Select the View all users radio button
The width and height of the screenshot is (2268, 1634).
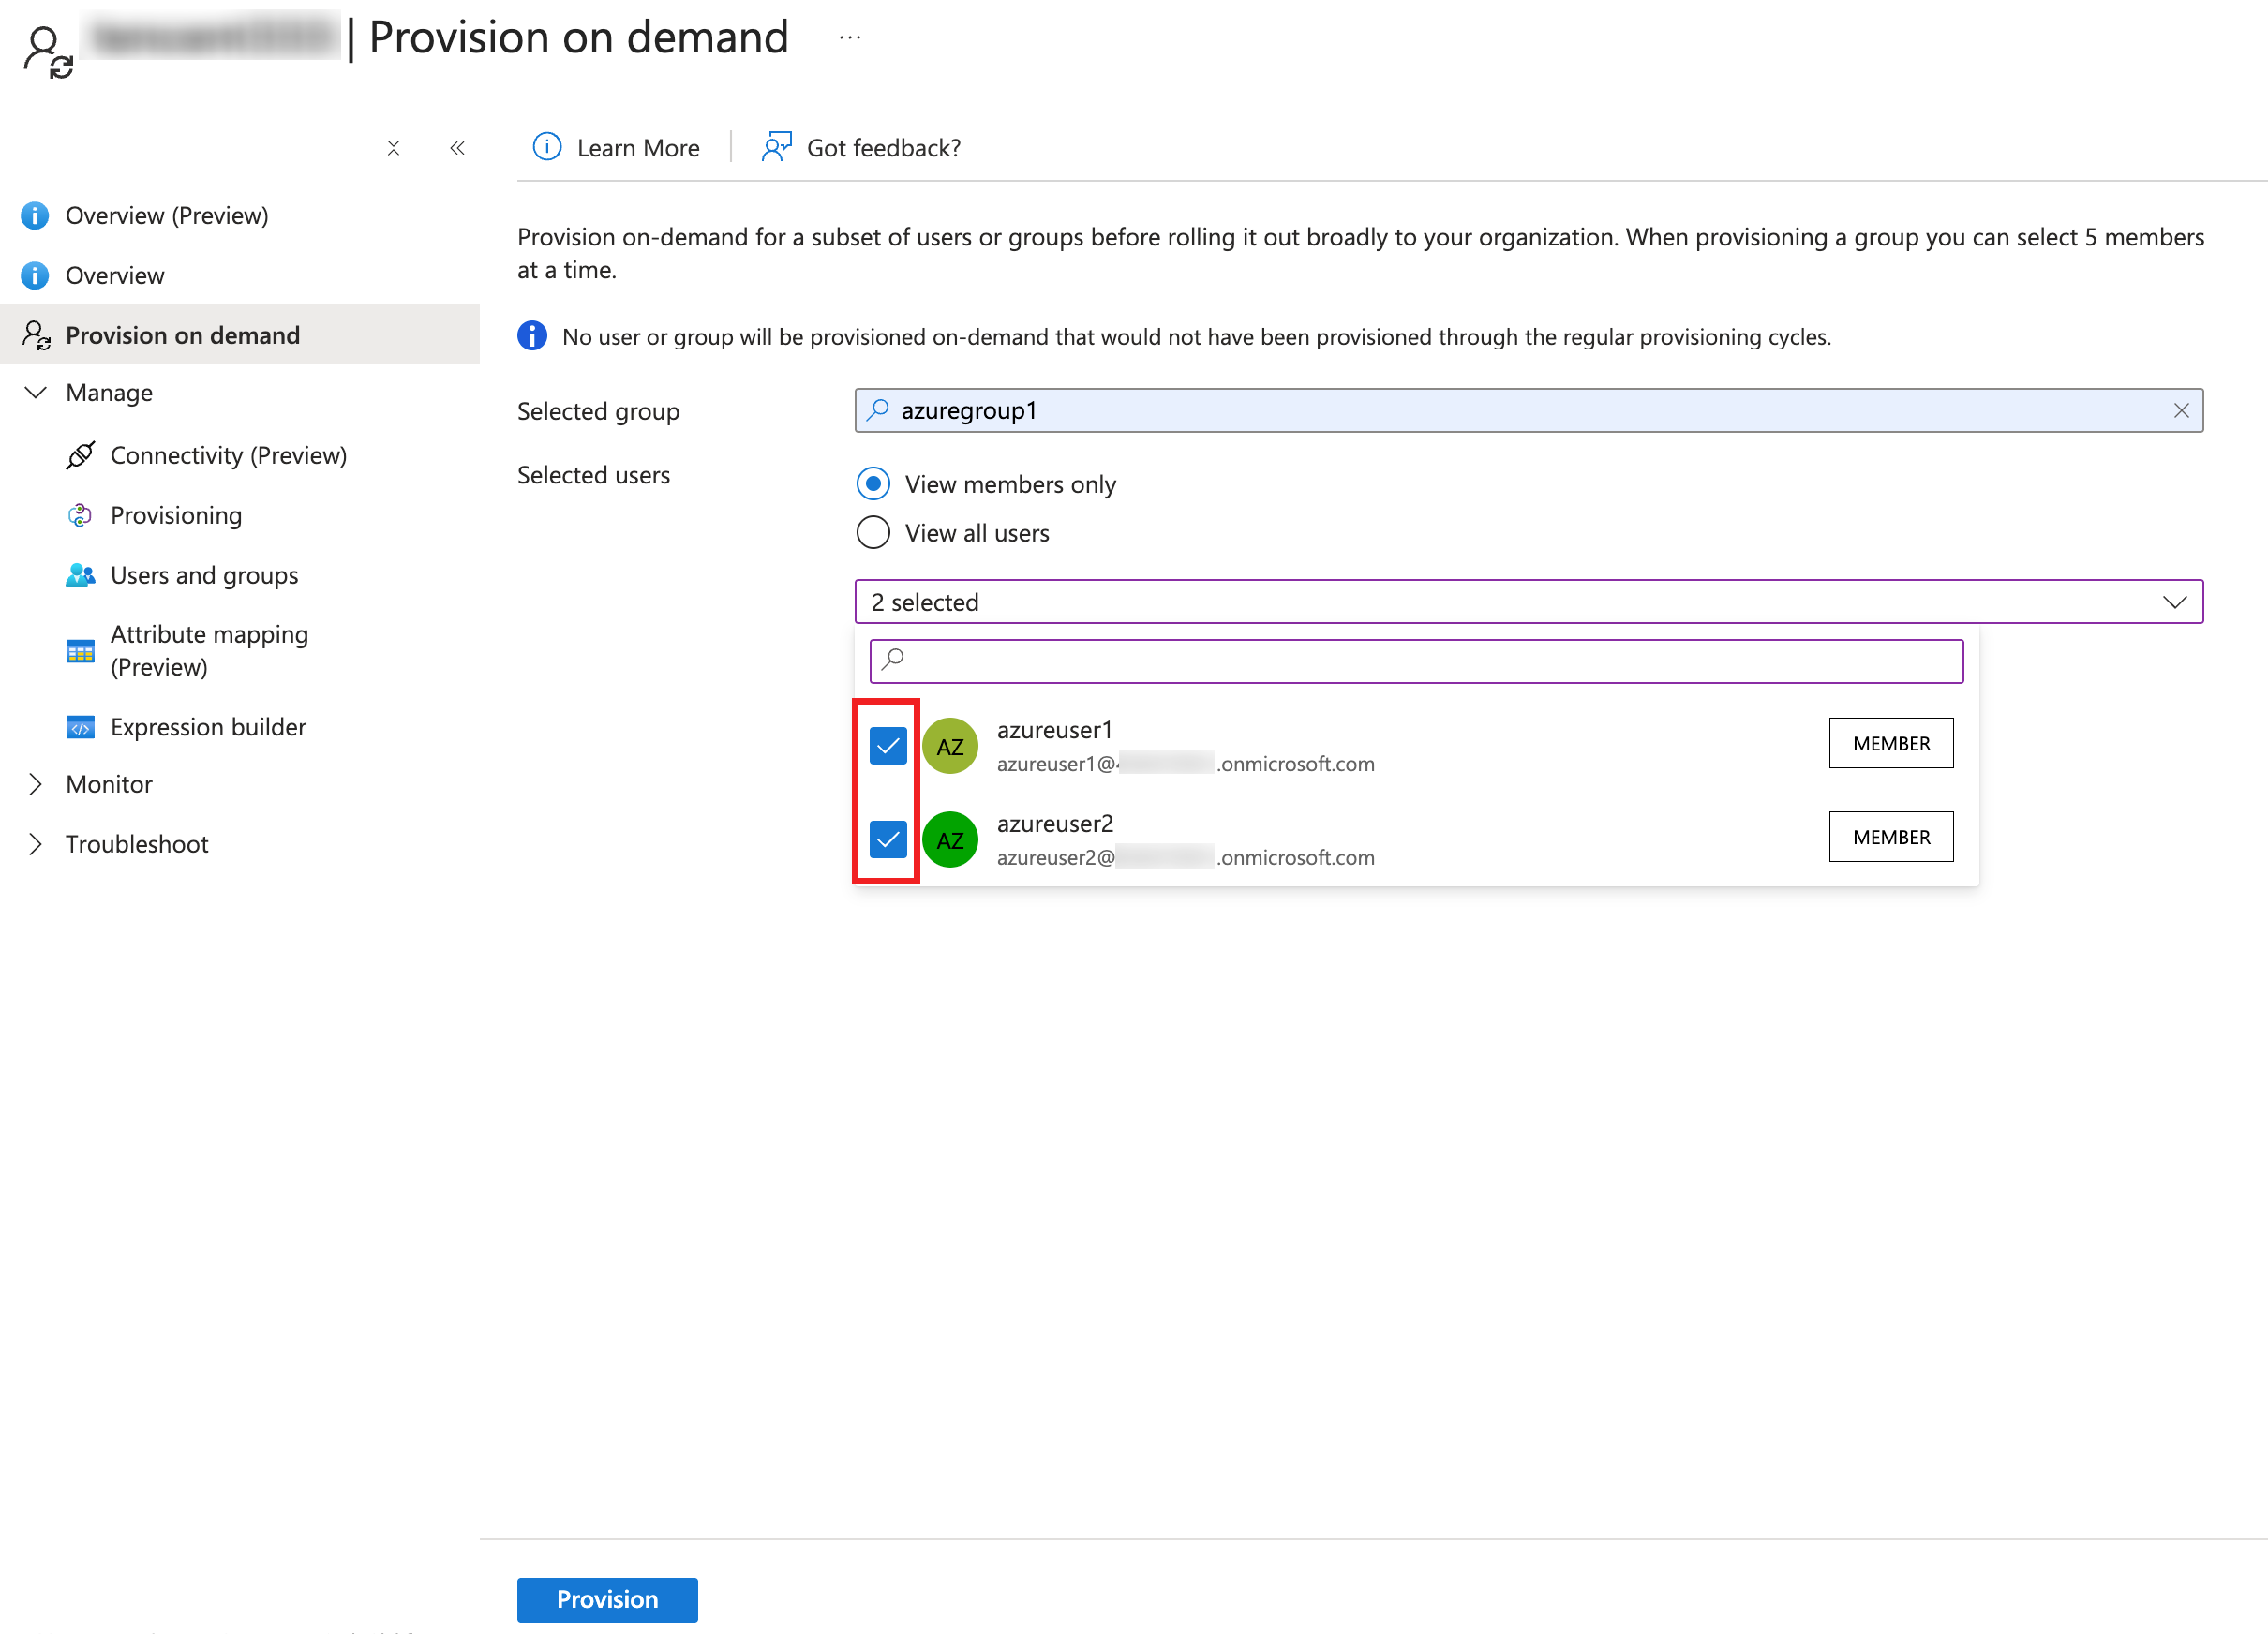tap(873, 532)
